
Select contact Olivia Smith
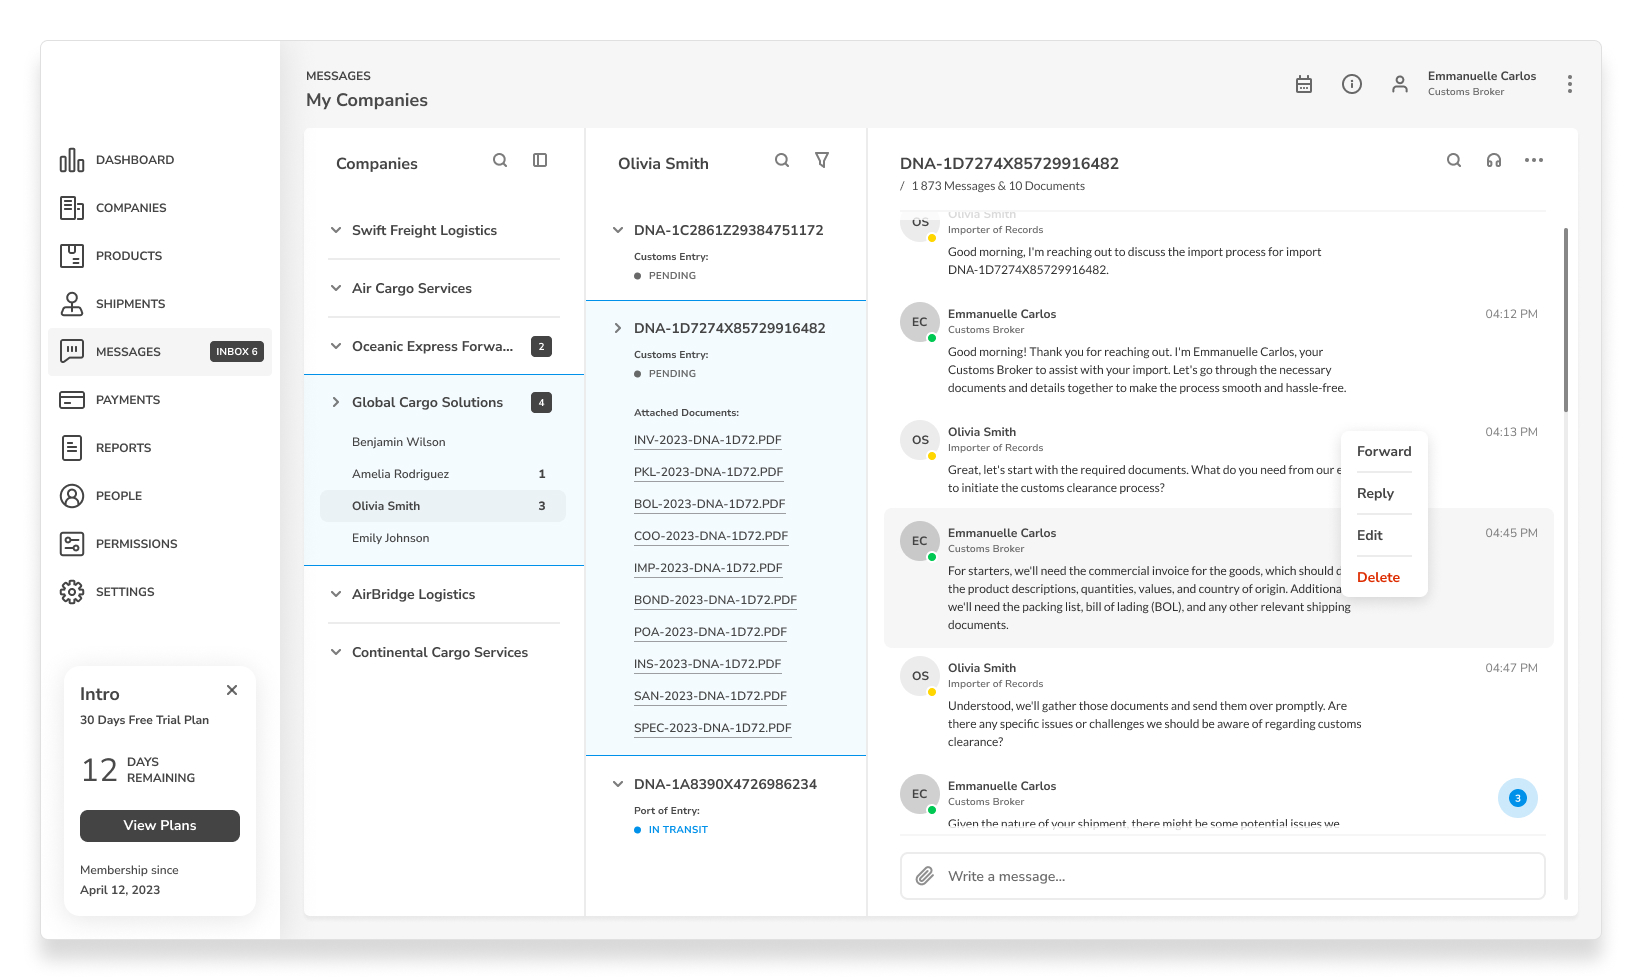pos(443,506)
